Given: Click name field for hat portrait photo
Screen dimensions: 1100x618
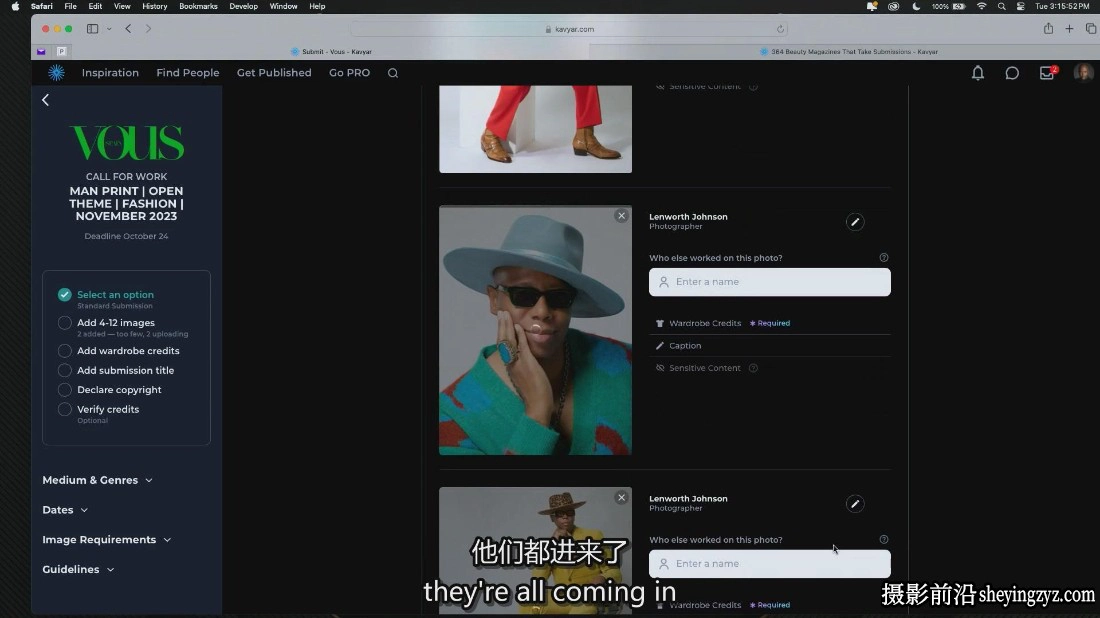Looking at the screenshot, I should click(770, 282).
